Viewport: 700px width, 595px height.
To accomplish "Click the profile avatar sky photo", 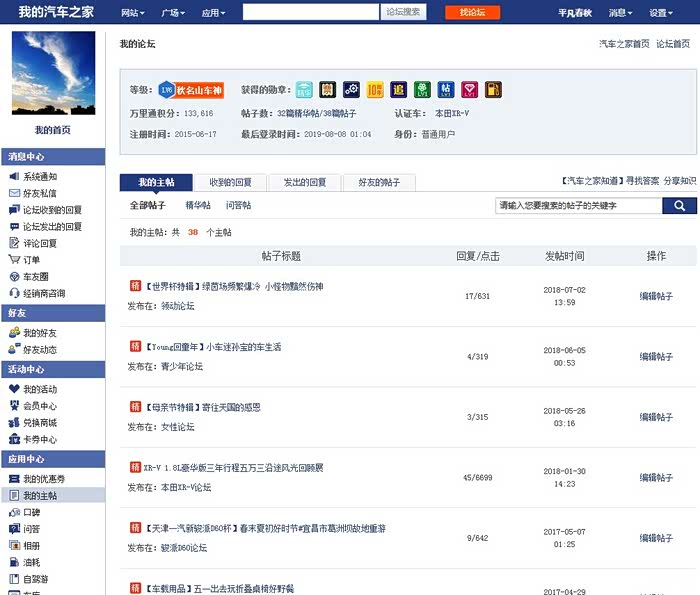I will pos(53,74).
